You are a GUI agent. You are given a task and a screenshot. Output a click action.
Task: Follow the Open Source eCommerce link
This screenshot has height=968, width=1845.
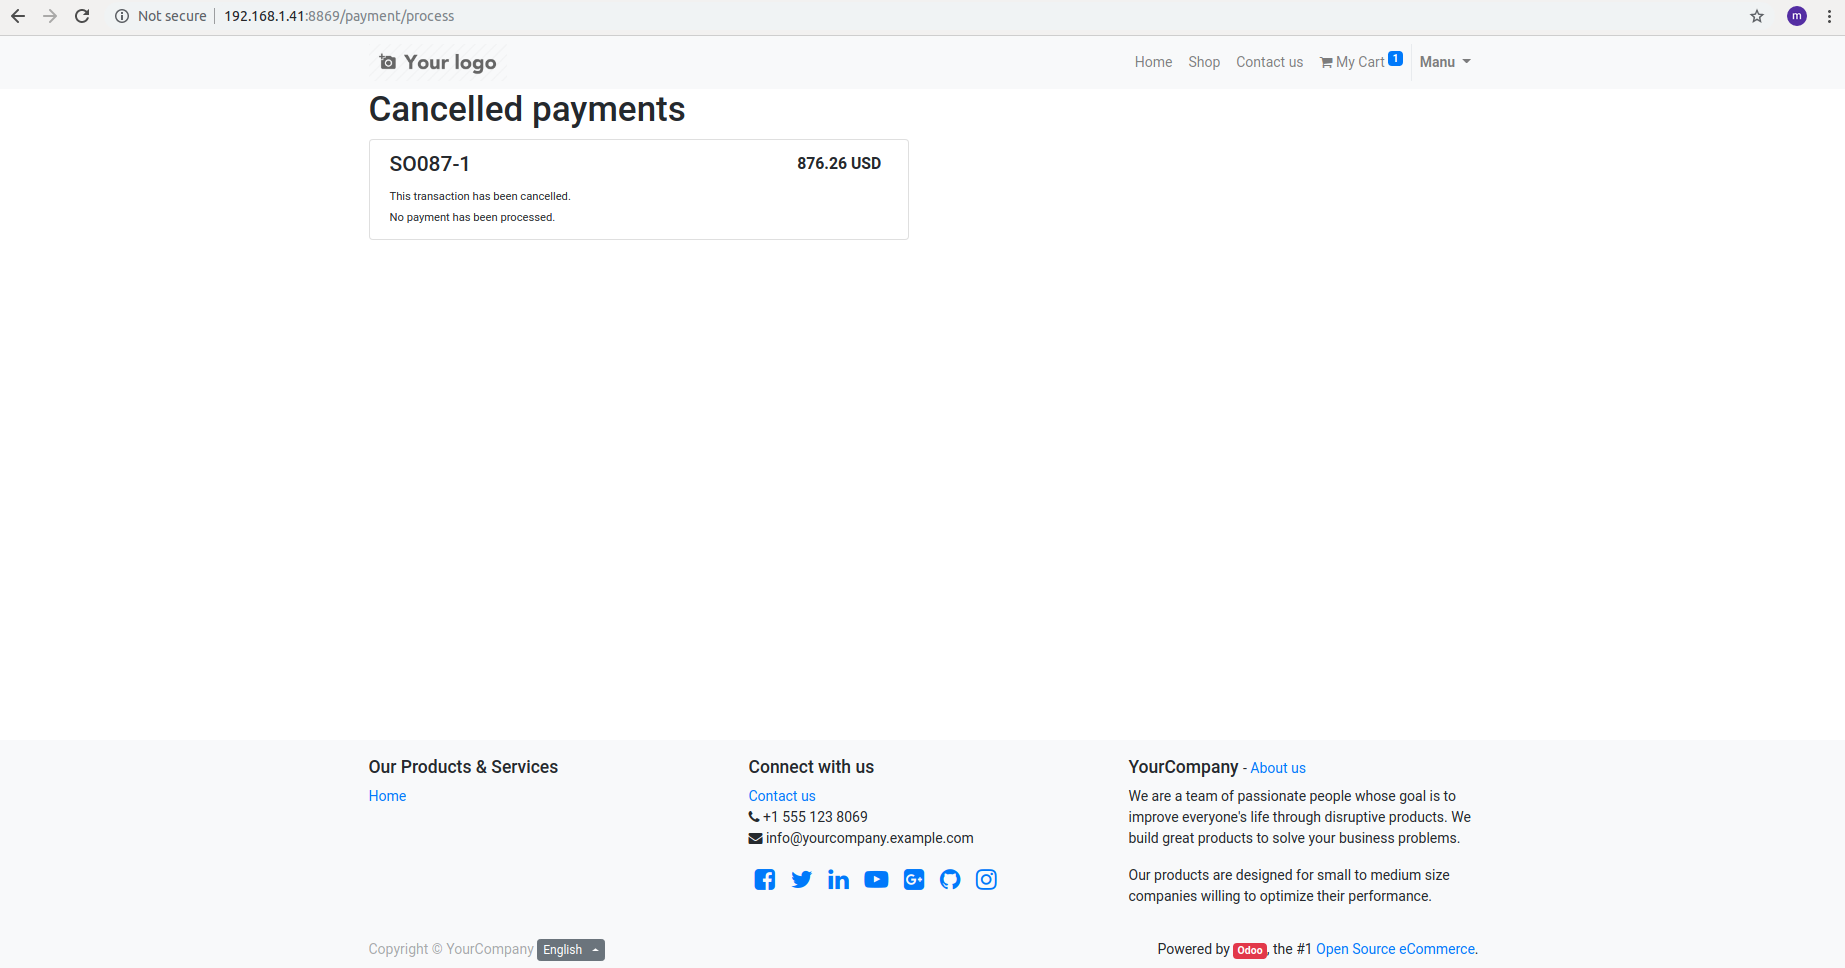1395,949
